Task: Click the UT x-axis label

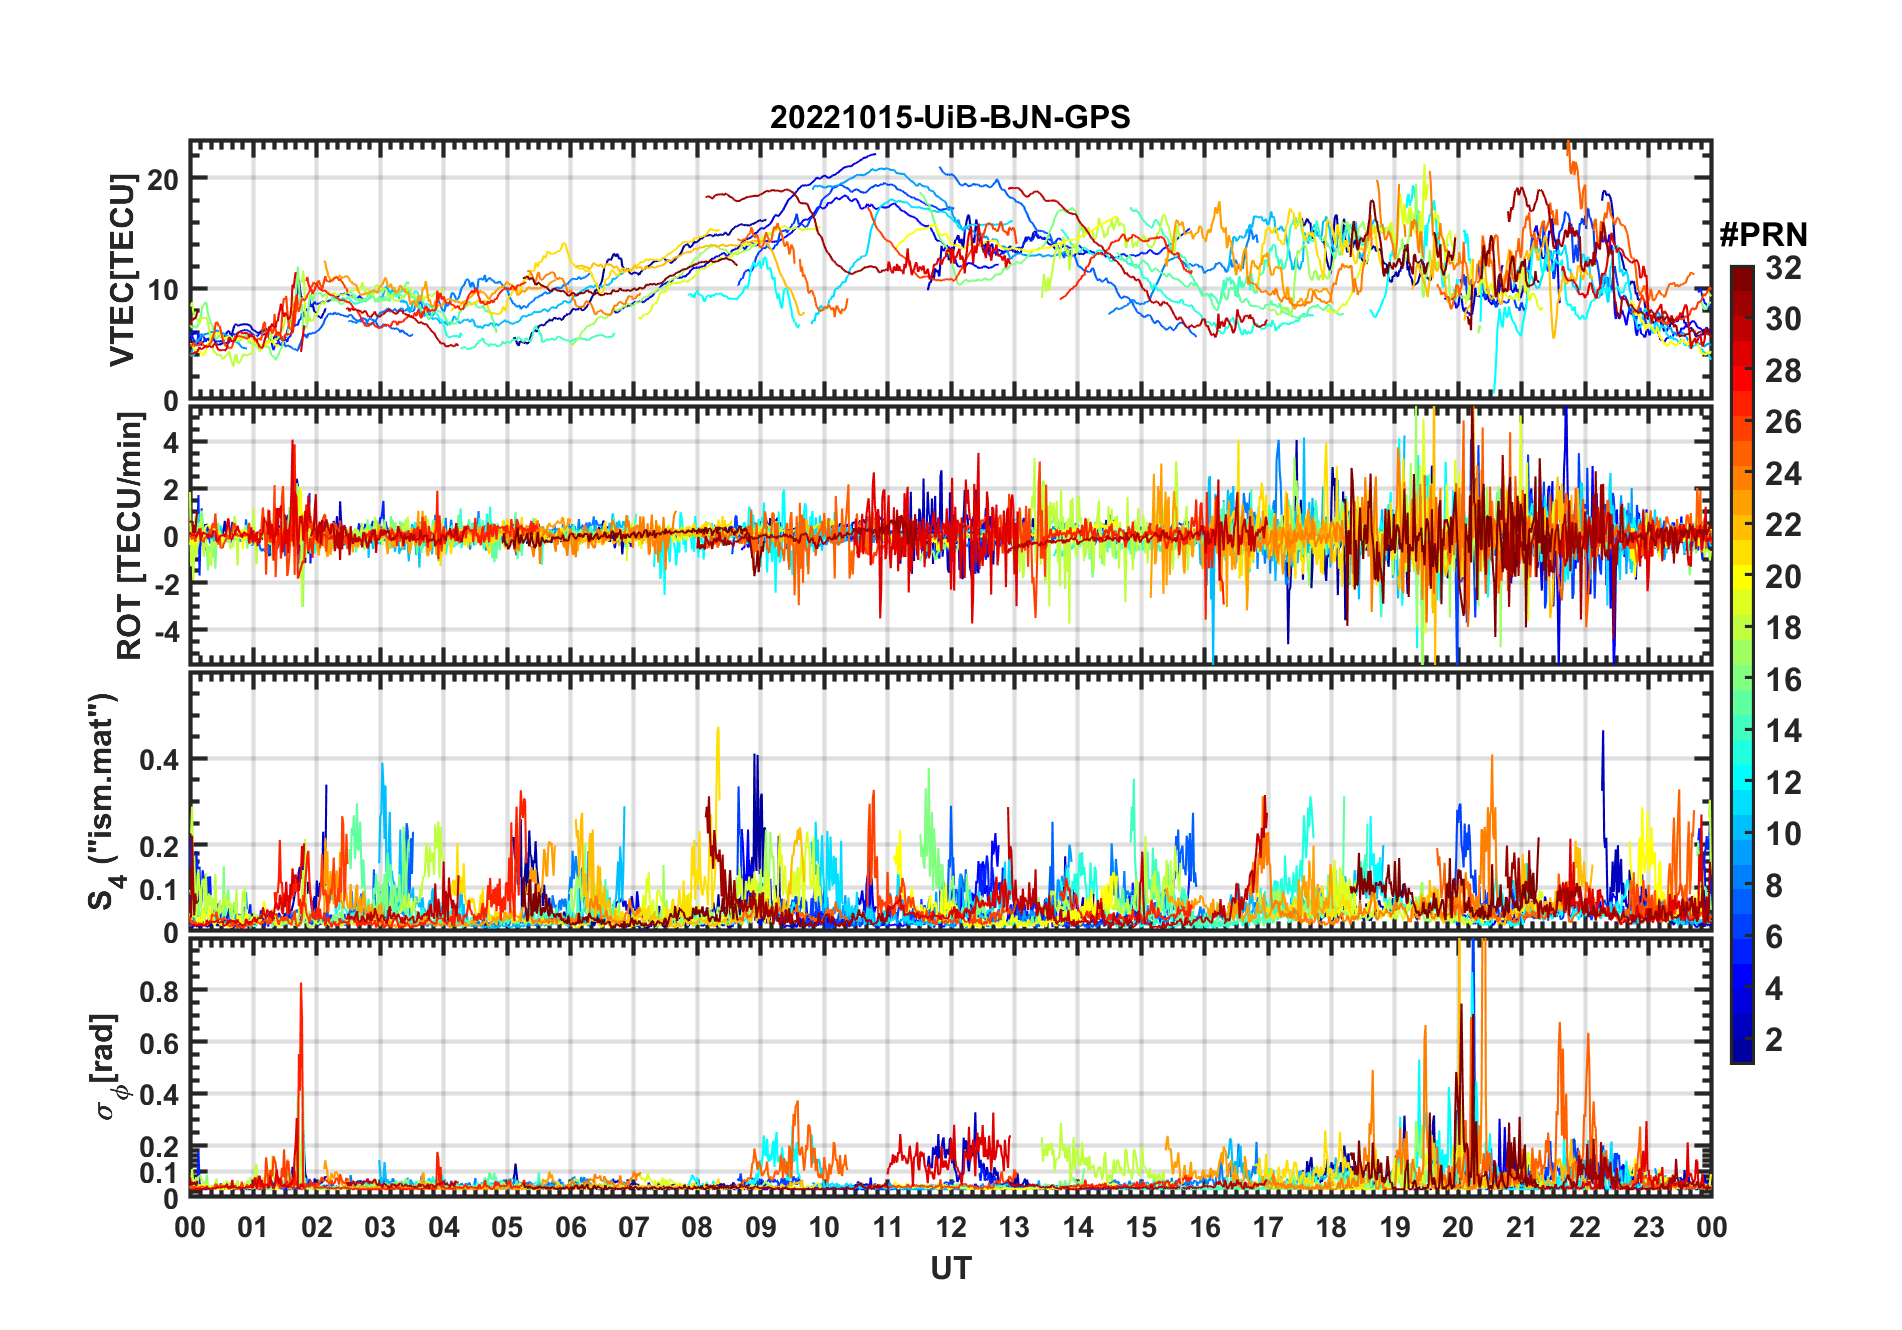Action: [x=950, y=1269]
